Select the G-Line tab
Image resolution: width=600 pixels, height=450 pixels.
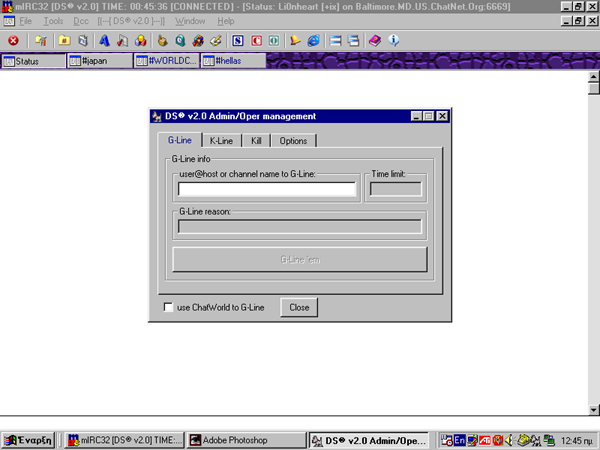click(179, 140)
